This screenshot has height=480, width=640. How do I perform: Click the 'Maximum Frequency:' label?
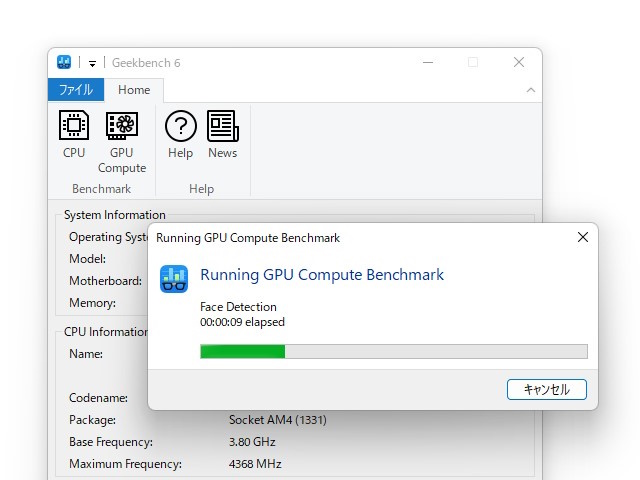point(125,464)
